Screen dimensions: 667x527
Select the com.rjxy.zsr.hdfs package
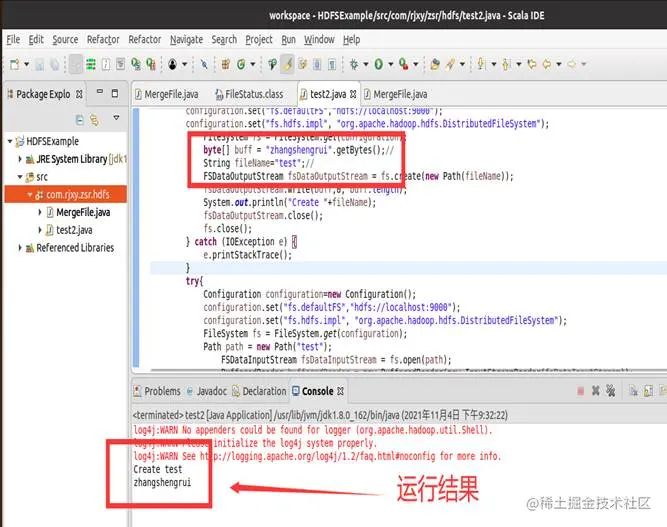click(66, 195)
